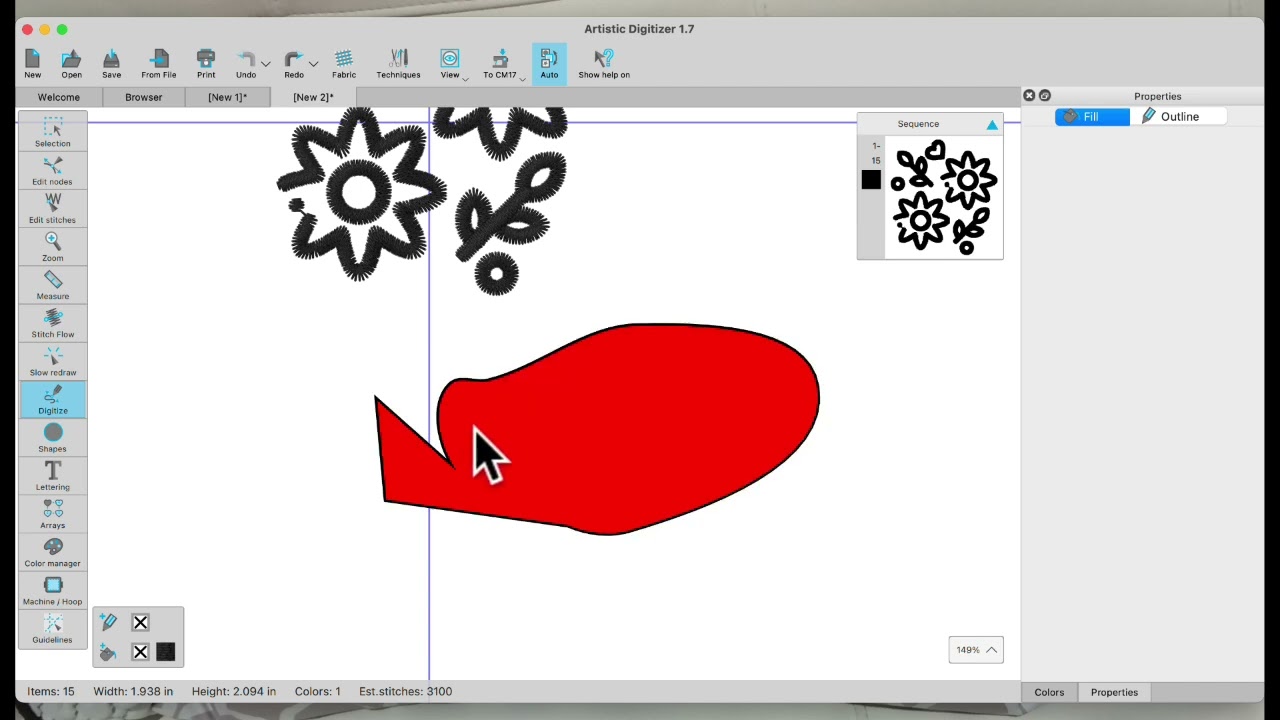Screen dimensions: 1280x720
Task: Select the Outline tab in Properties
Action: pos(1178,117)
